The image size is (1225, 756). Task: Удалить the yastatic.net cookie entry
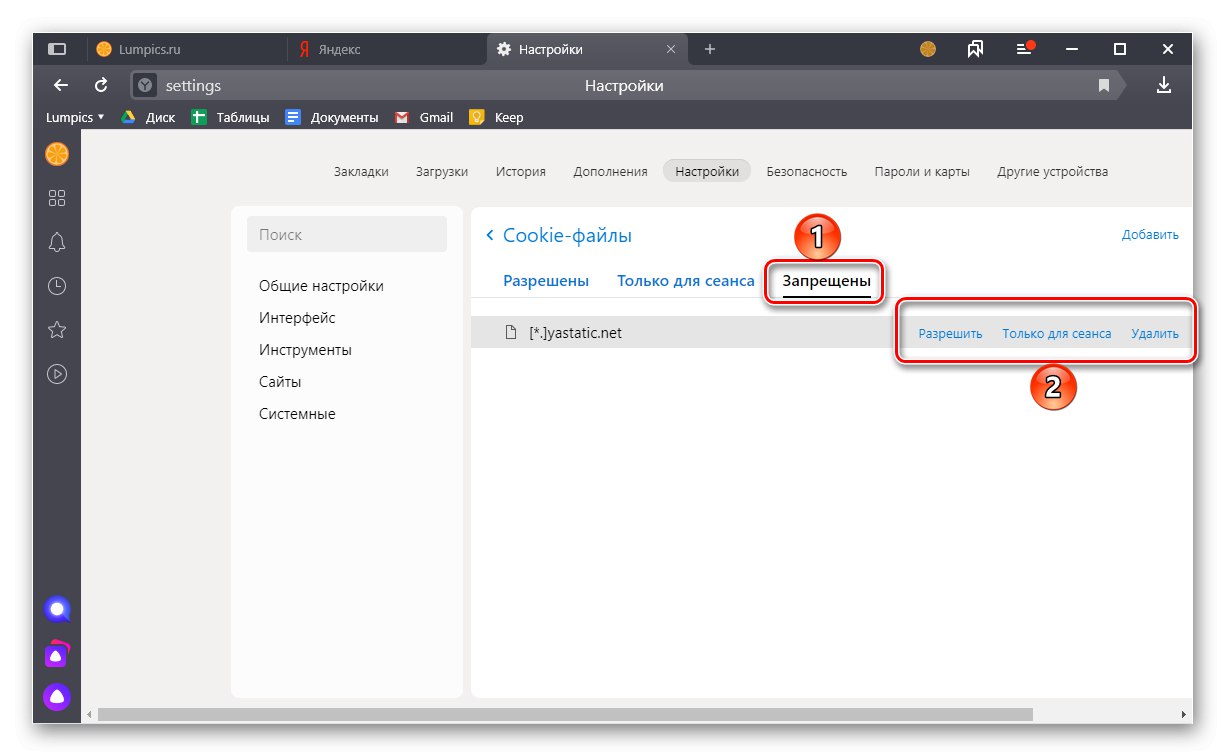(x=1155, y=333)
